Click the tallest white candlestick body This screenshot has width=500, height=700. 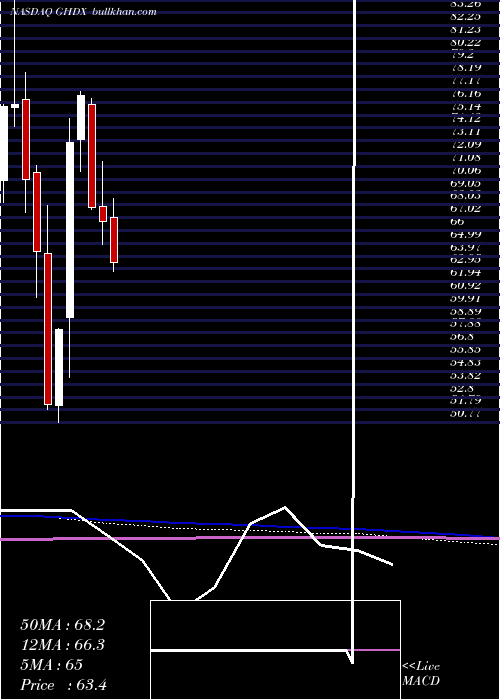pyautogui.click(x=70, y=230)
